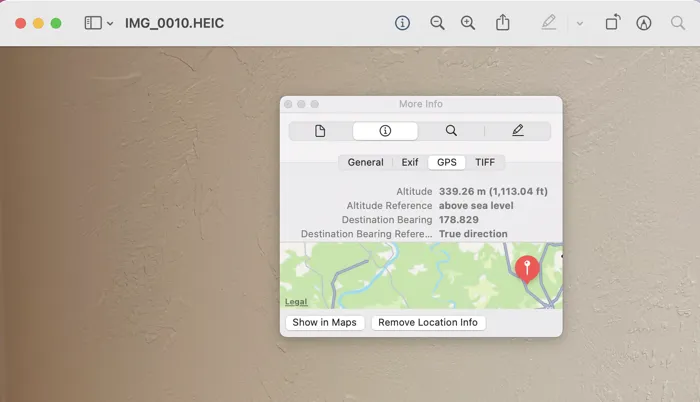
Task: Open the Share menu icon
Action: pyautogui.click(x=503, y=23)
